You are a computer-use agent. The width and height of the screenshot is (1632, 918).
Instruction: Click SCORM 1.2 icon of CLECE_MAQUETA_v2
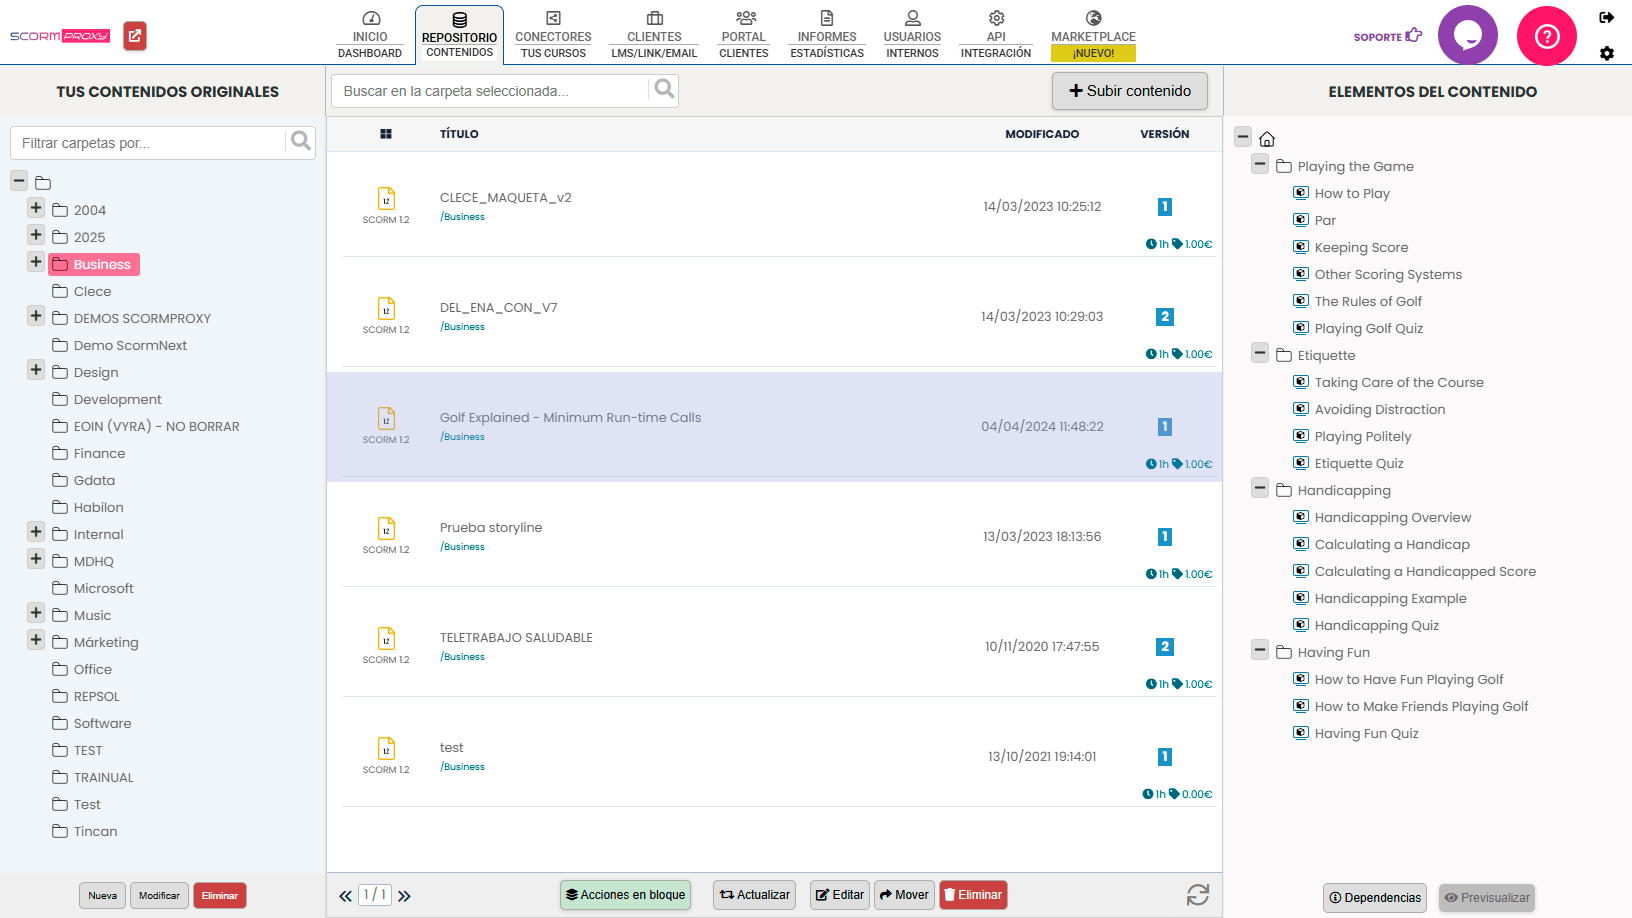386,199
